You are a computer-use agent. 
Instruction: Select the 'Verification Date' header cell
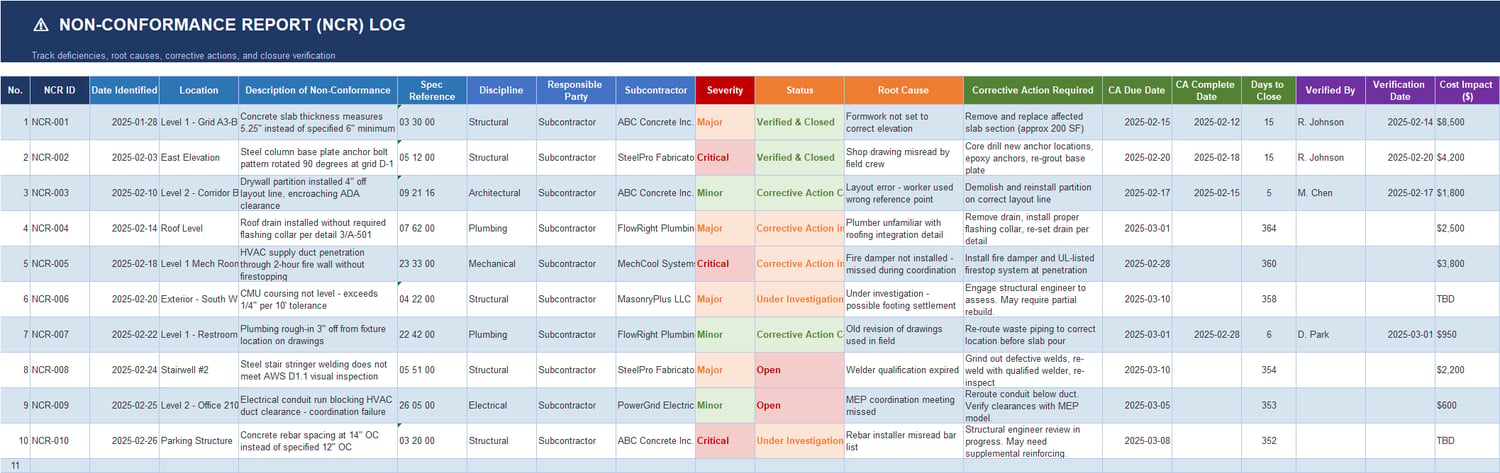(1402, 90)
